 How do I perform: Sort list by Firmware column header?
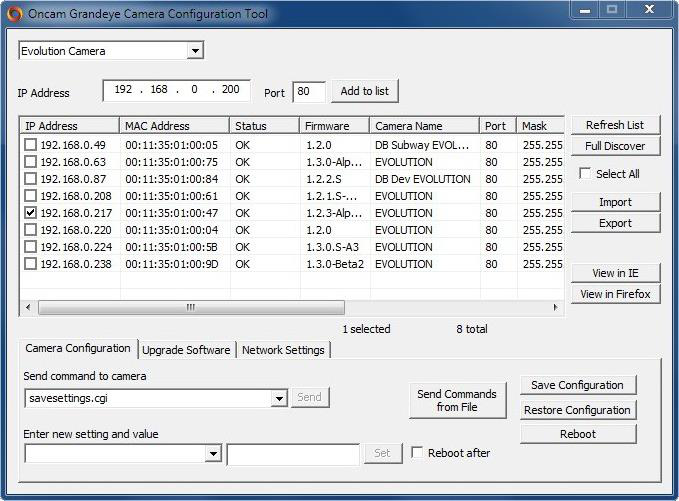[334, 126]
